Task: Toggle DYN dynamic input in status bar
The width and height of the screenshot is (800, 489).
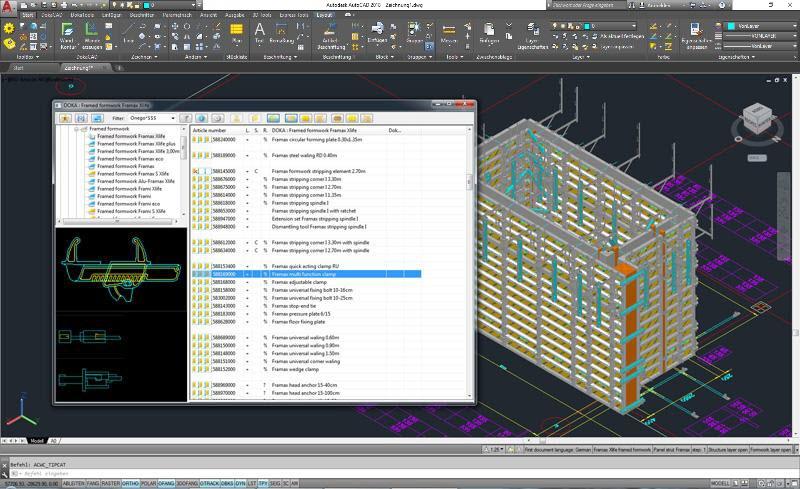Action: coord(239,482)
